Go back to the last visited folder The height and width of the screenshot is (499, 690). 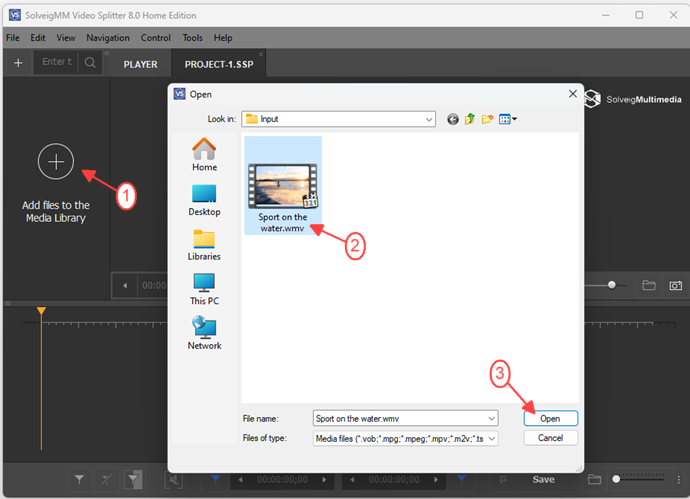(x=452, y=119)
